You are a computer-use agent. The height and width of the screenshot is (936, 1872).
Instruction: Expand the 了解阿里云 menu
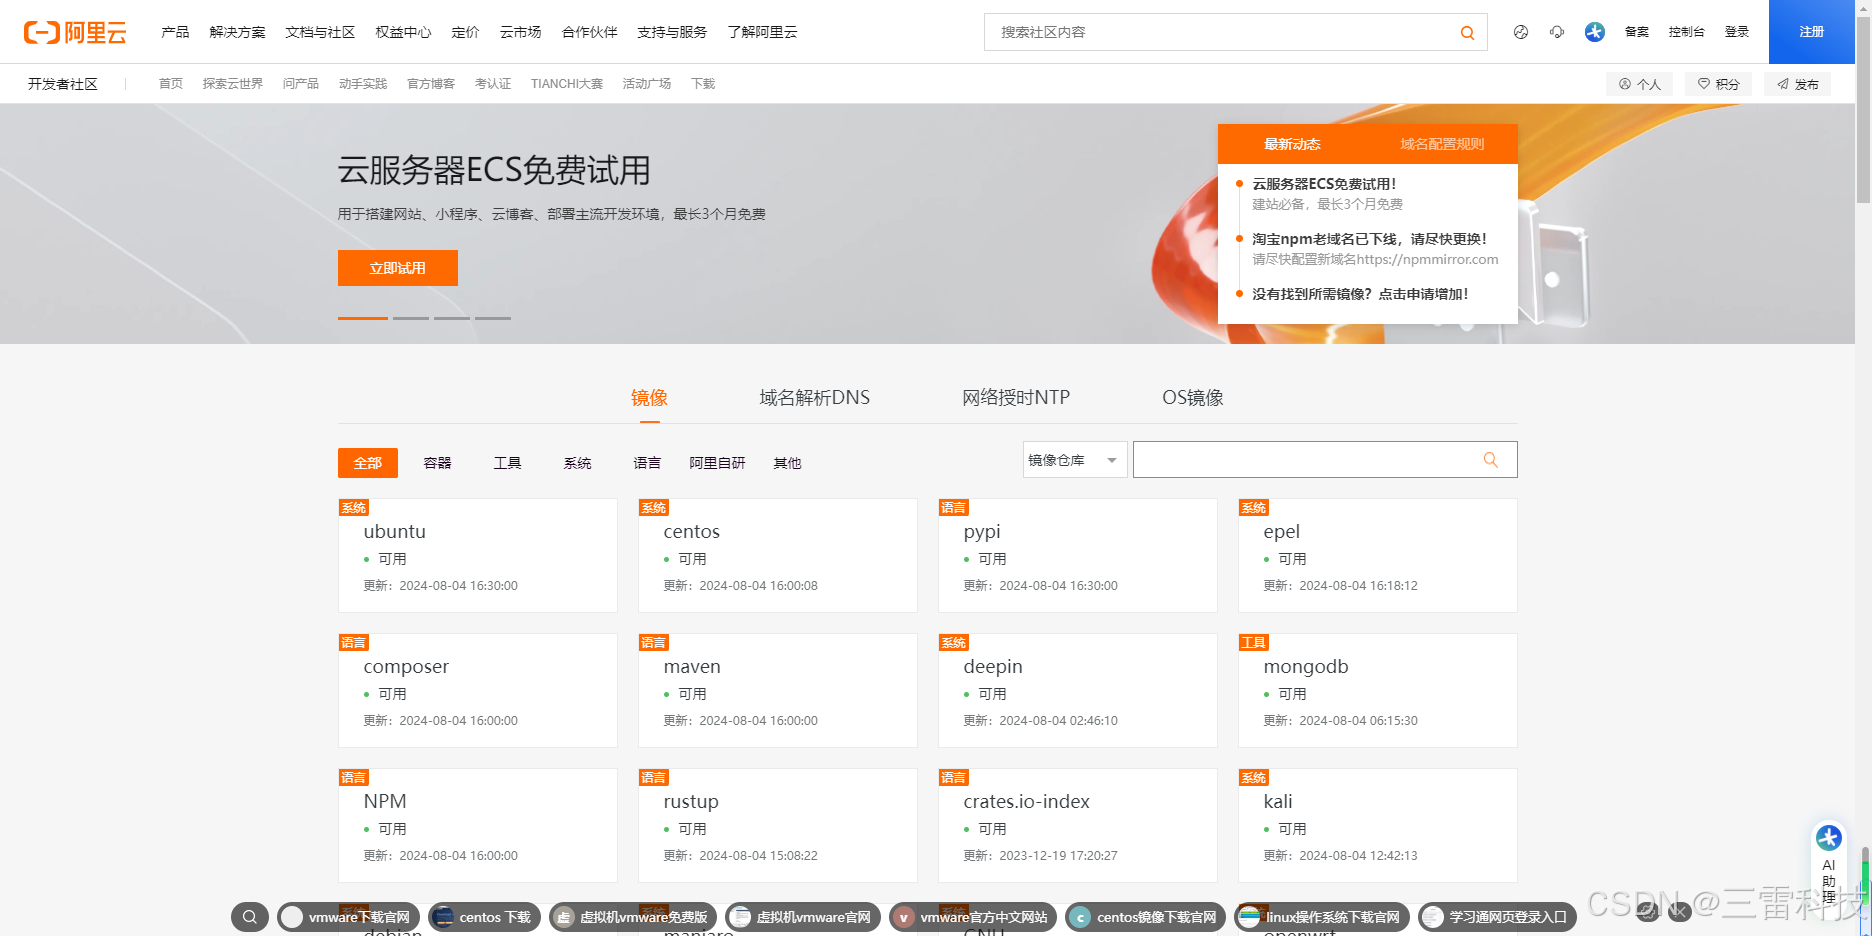(x=762, y=32)
